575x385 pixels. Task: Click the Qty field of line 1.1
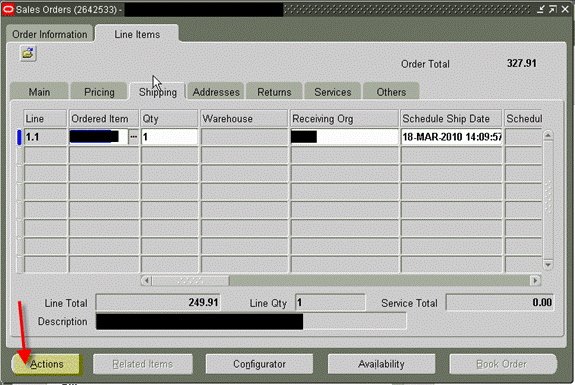coord(169,137)
